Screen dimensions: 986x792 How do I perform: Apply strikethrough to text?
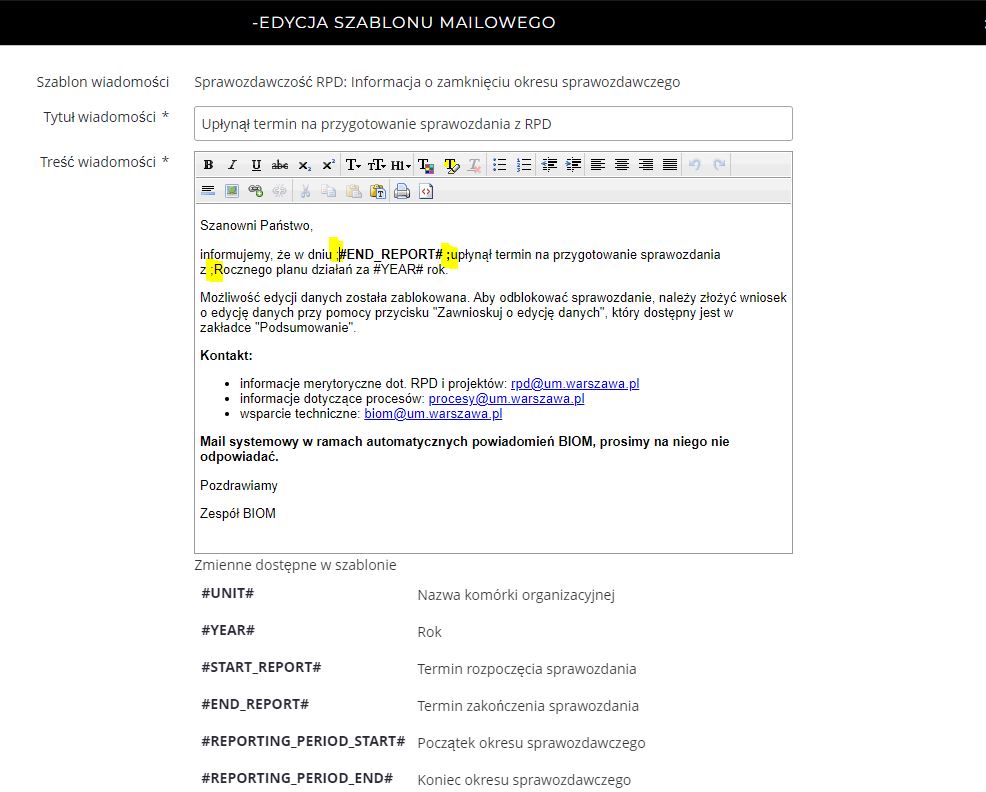click(280, 165)
